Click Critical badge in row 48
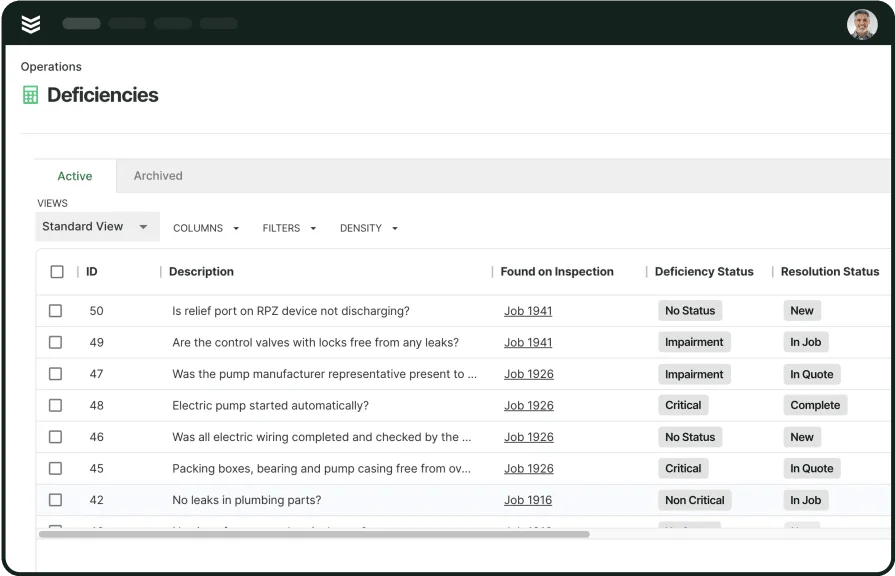 click(683, 405)
